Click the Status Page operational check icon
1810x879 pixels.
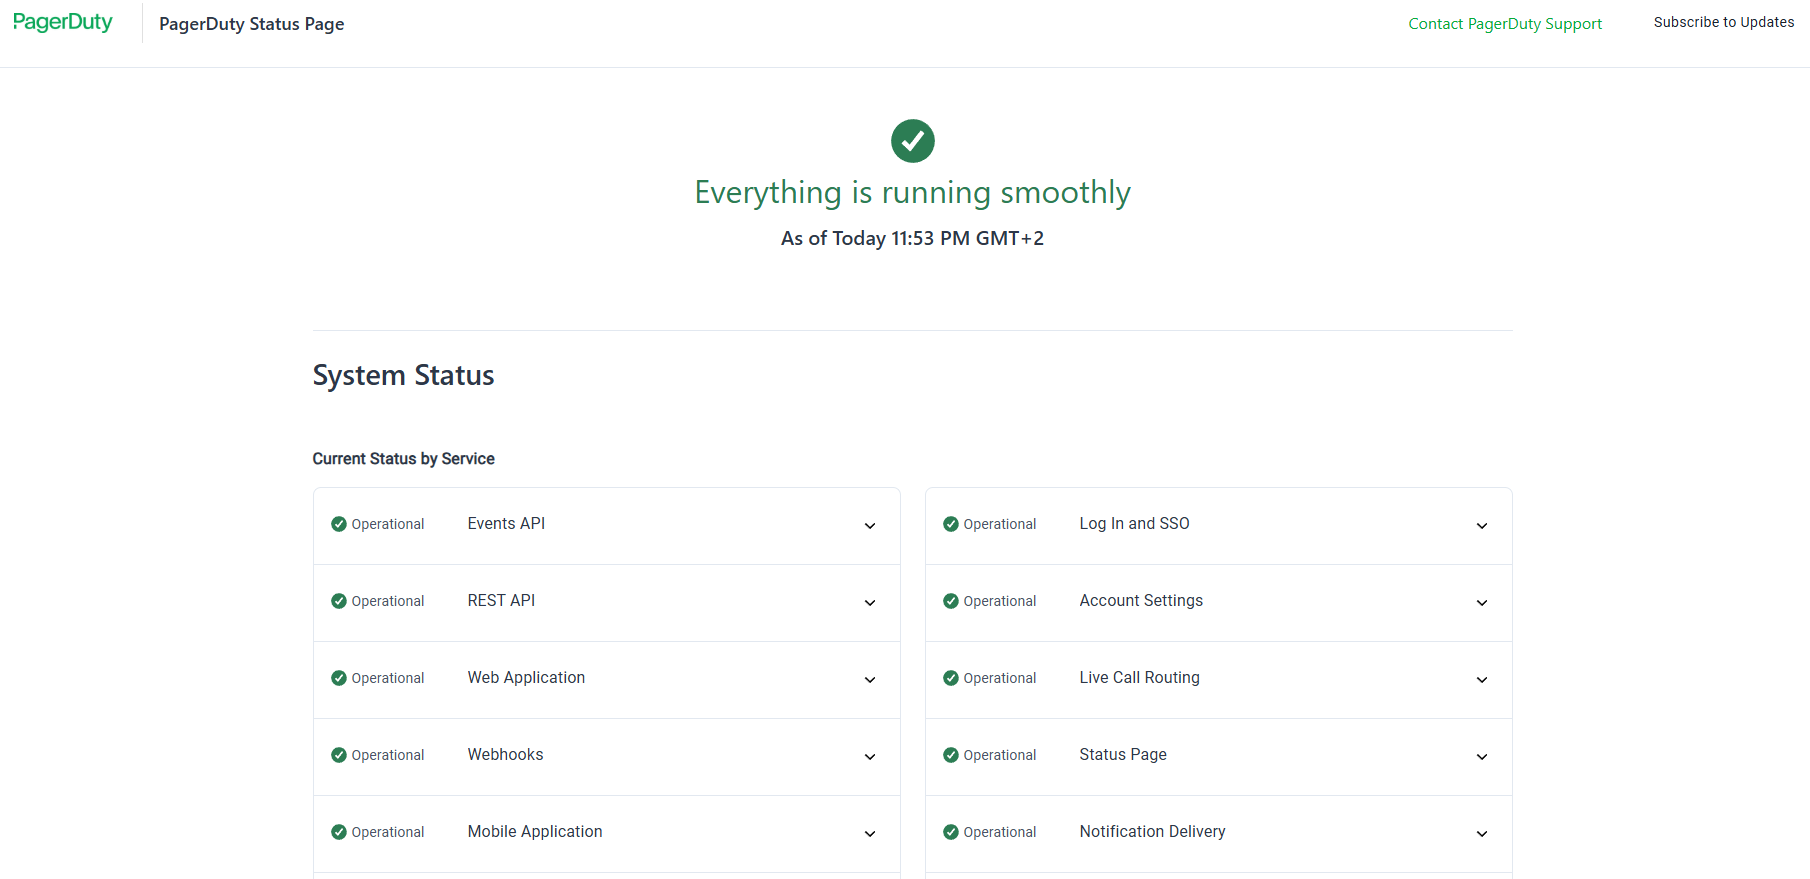[951, 755]
